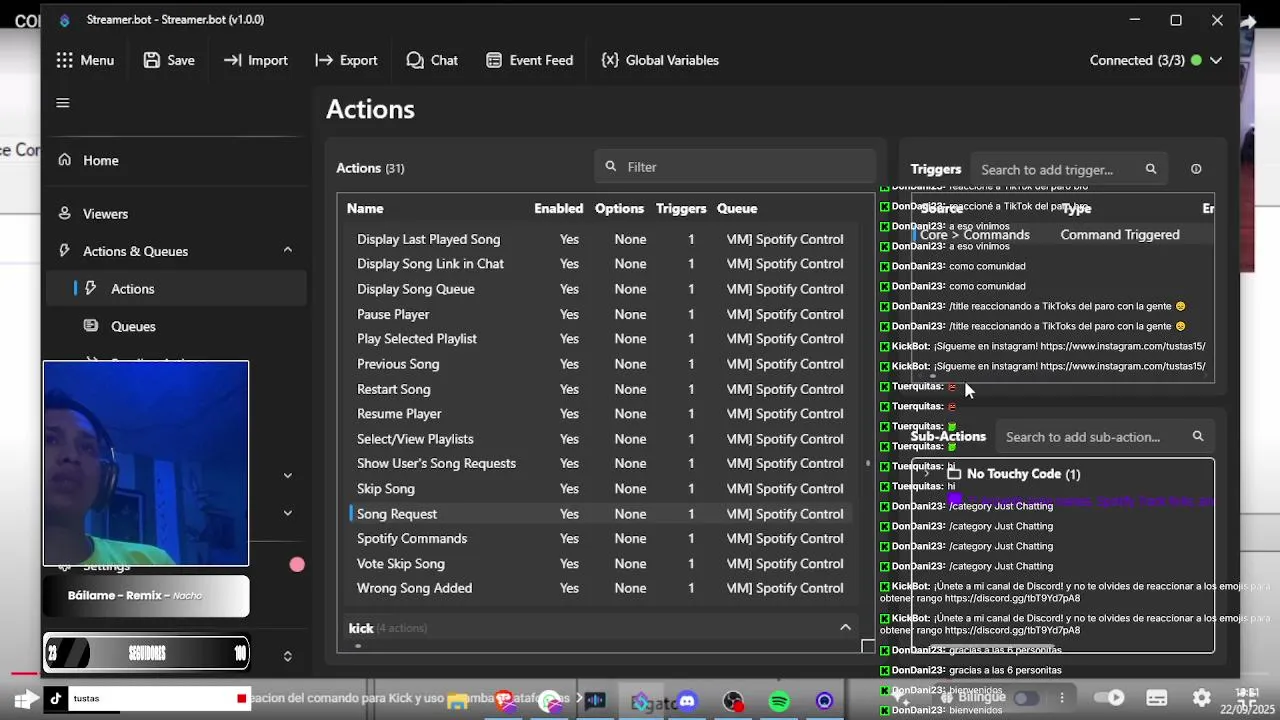
Task: Toggle video player subtitles icon
Action: pos(1157,698)
